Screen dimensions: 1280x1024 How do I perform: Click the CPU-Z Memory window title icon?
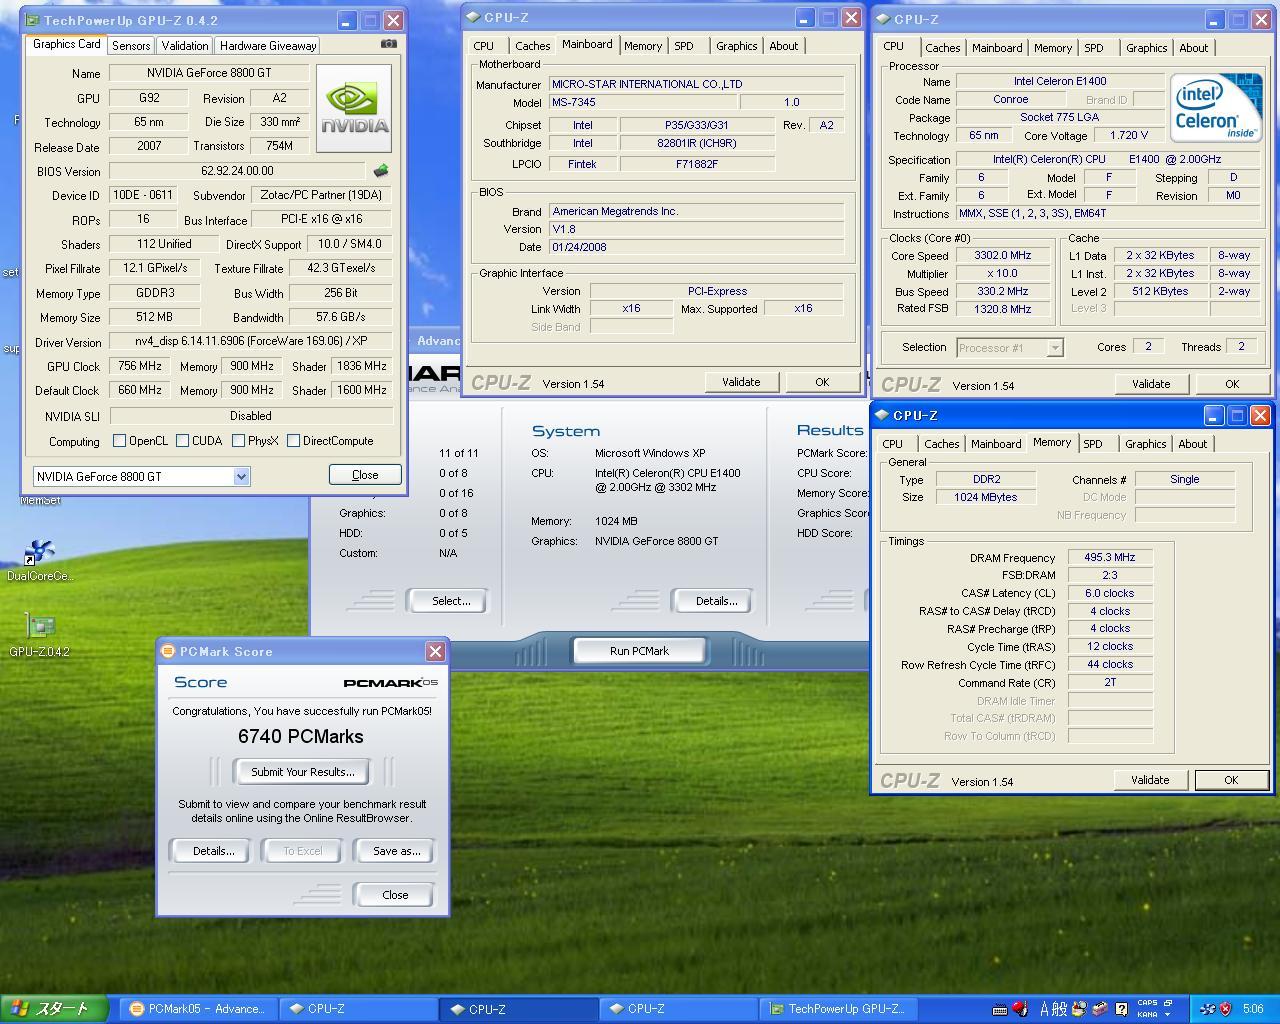882,415
